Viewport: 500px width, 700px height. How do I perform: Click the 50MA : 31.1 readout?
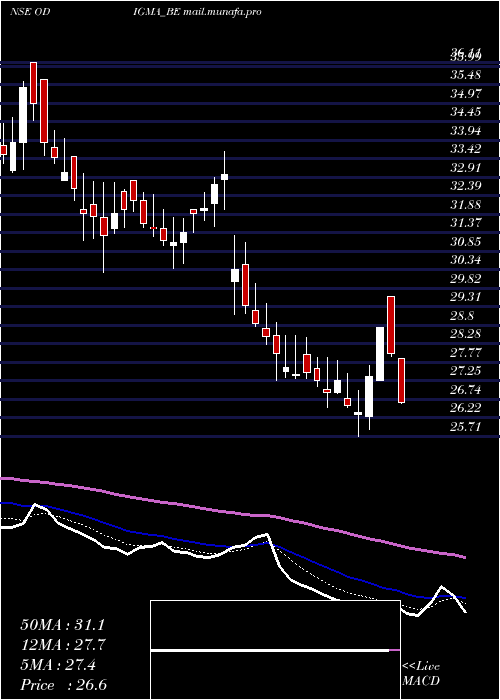click(x=62, y=625)
